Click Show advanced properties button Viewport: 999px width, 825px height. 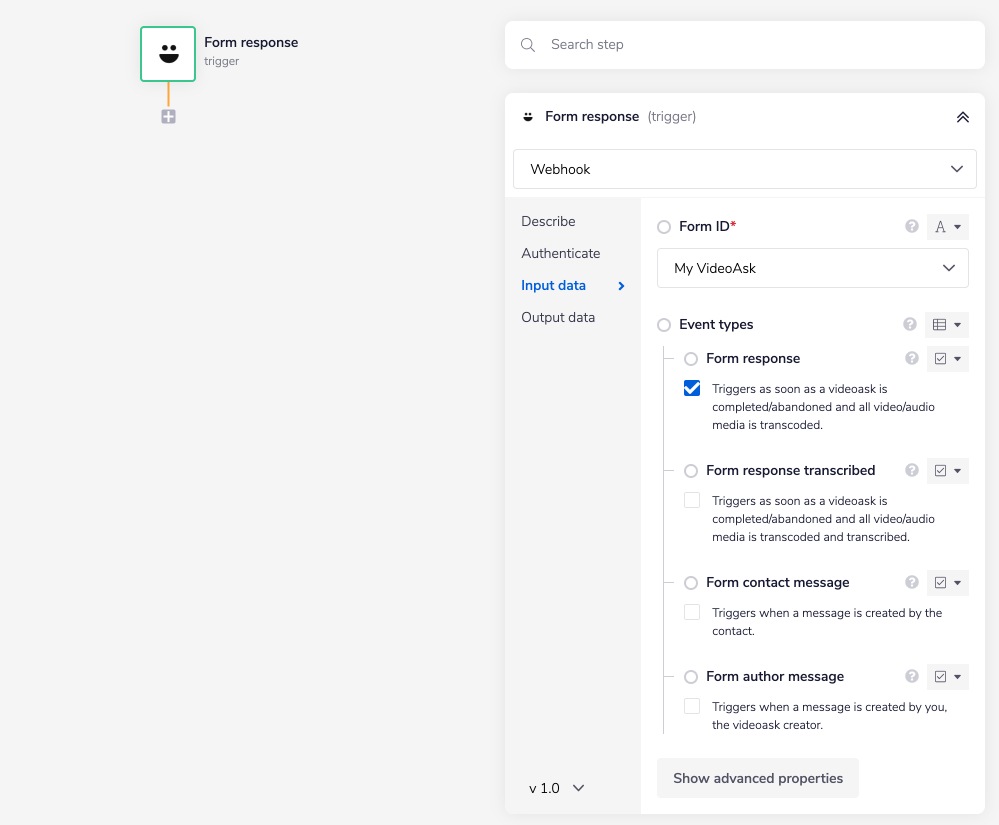[x=757, y=778]
